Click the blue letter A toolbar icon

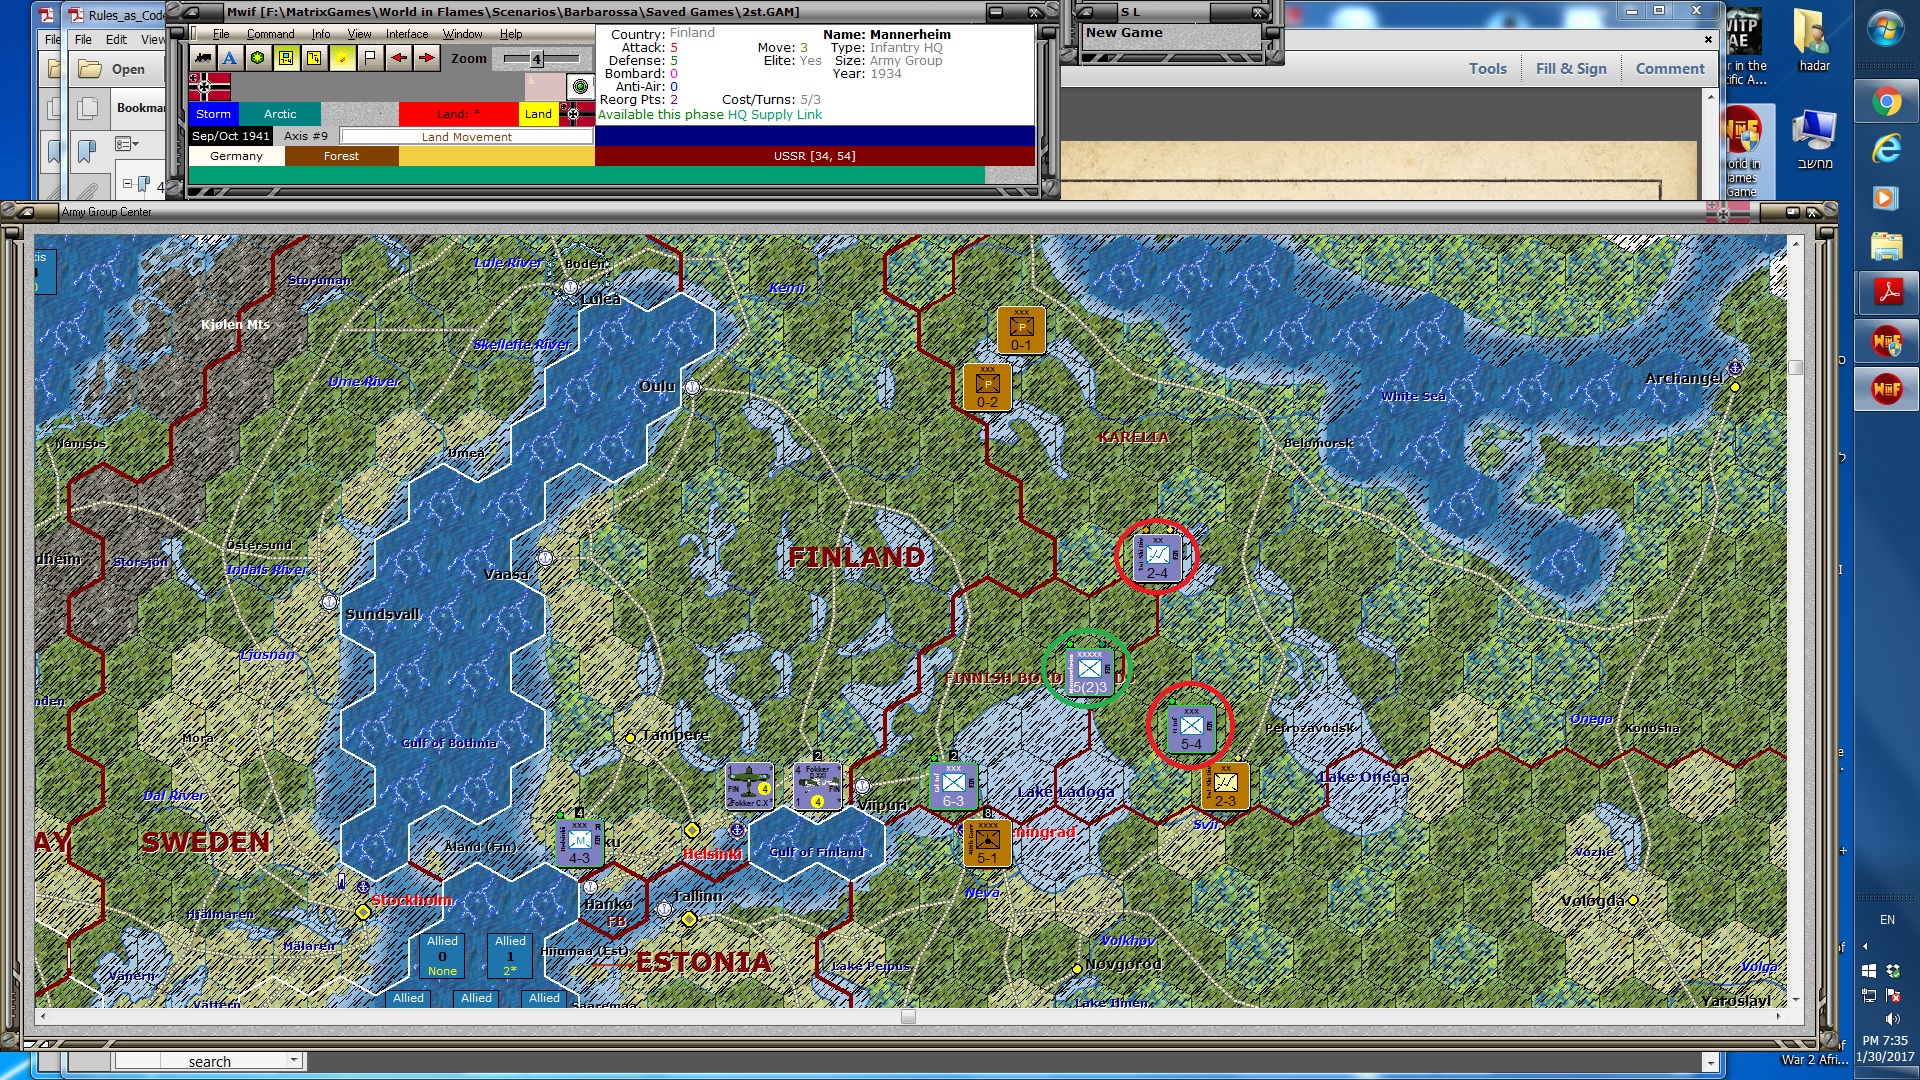pyautogui.click(x=230, y=58)
